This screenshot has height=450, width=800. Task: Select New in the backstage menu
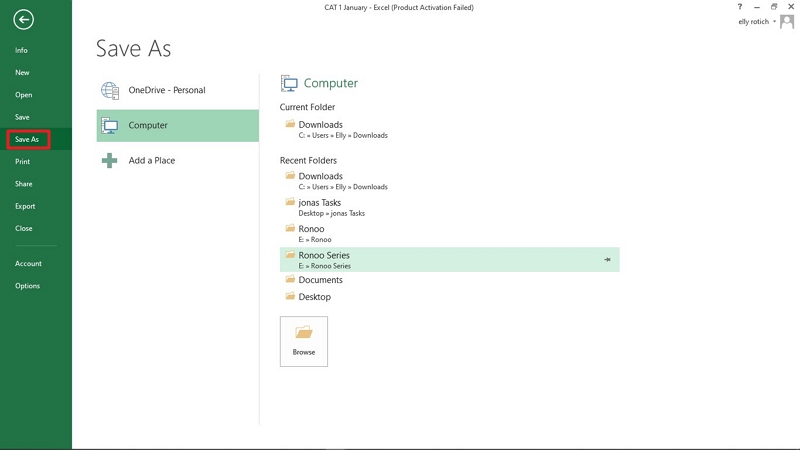tap(22, 72)
